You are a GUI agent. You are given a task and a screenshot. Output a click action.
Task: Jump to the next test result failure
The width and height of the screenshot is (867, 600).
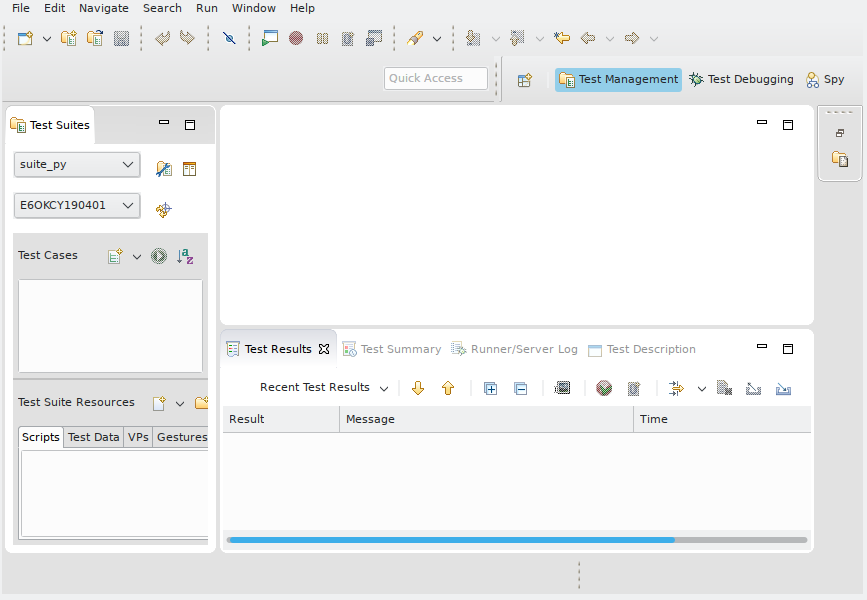click(x=418, y=388)
